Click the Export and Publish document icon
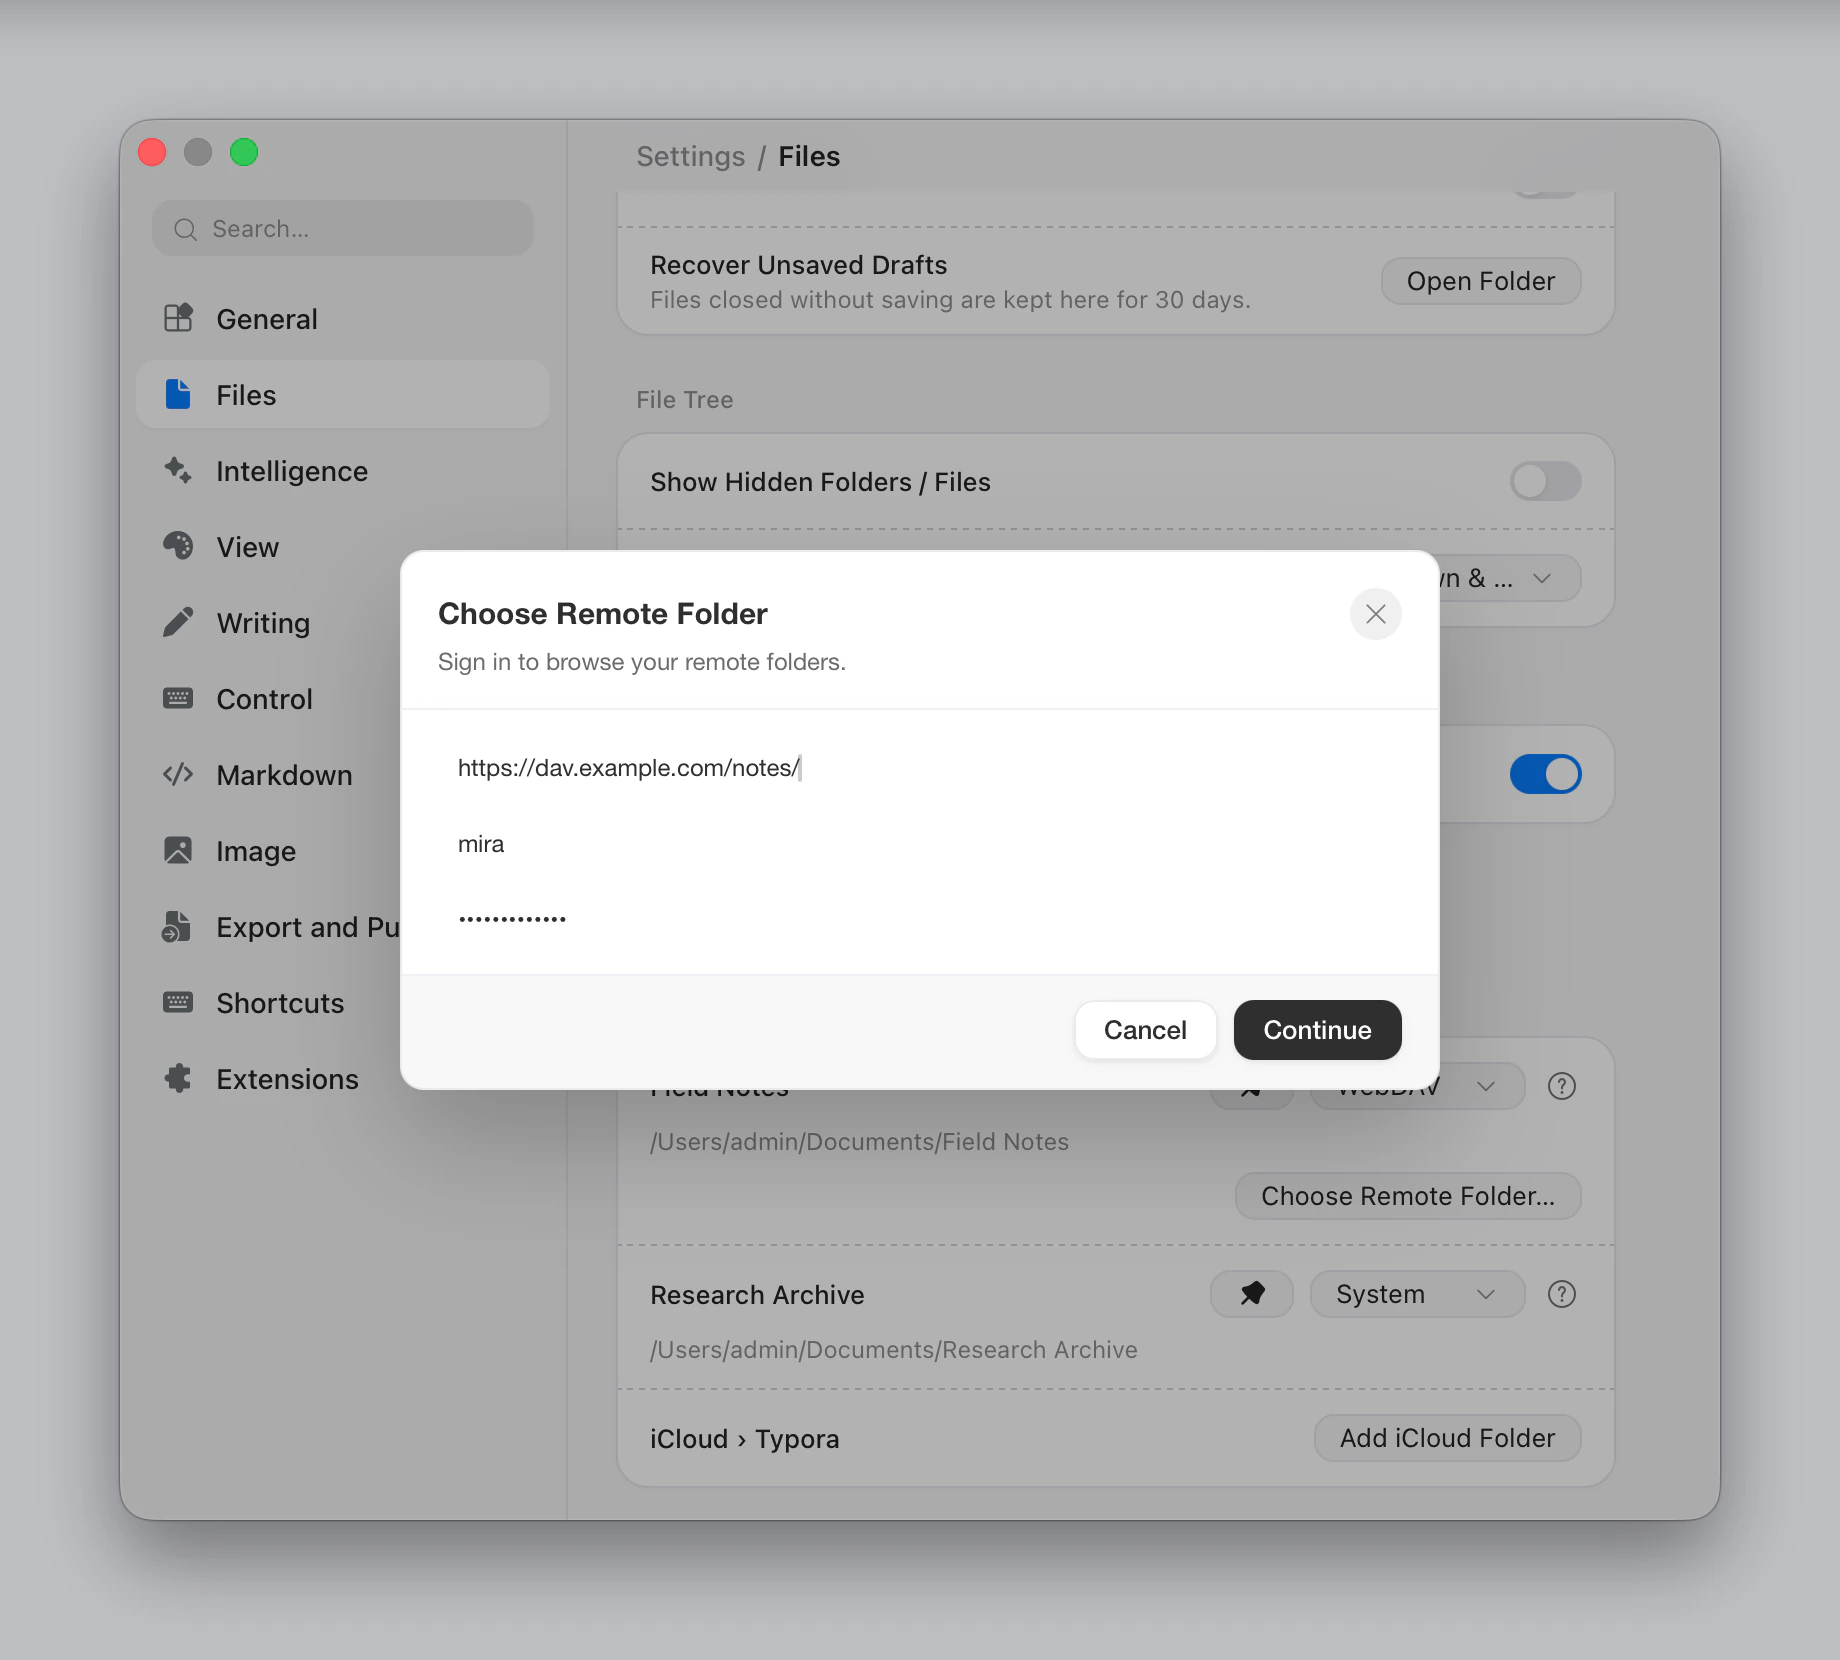This screenshot has width=1840, height=1660. pos(177,926)
